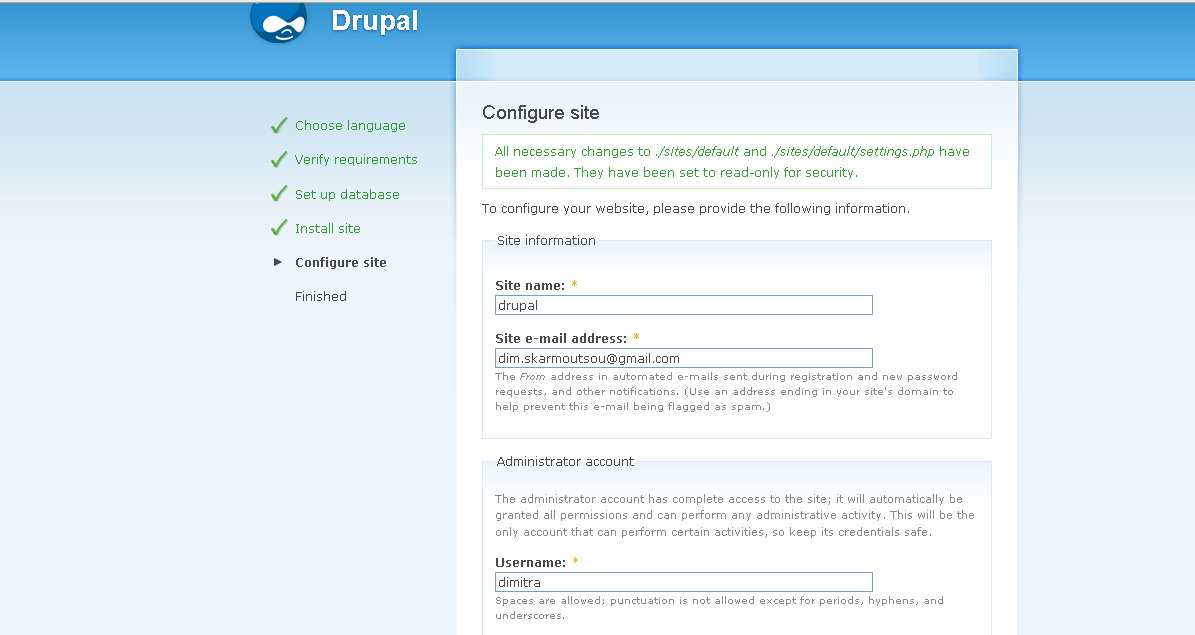Click the From address help description
The height and width of the screenshot is (635, 1195).
726,392
